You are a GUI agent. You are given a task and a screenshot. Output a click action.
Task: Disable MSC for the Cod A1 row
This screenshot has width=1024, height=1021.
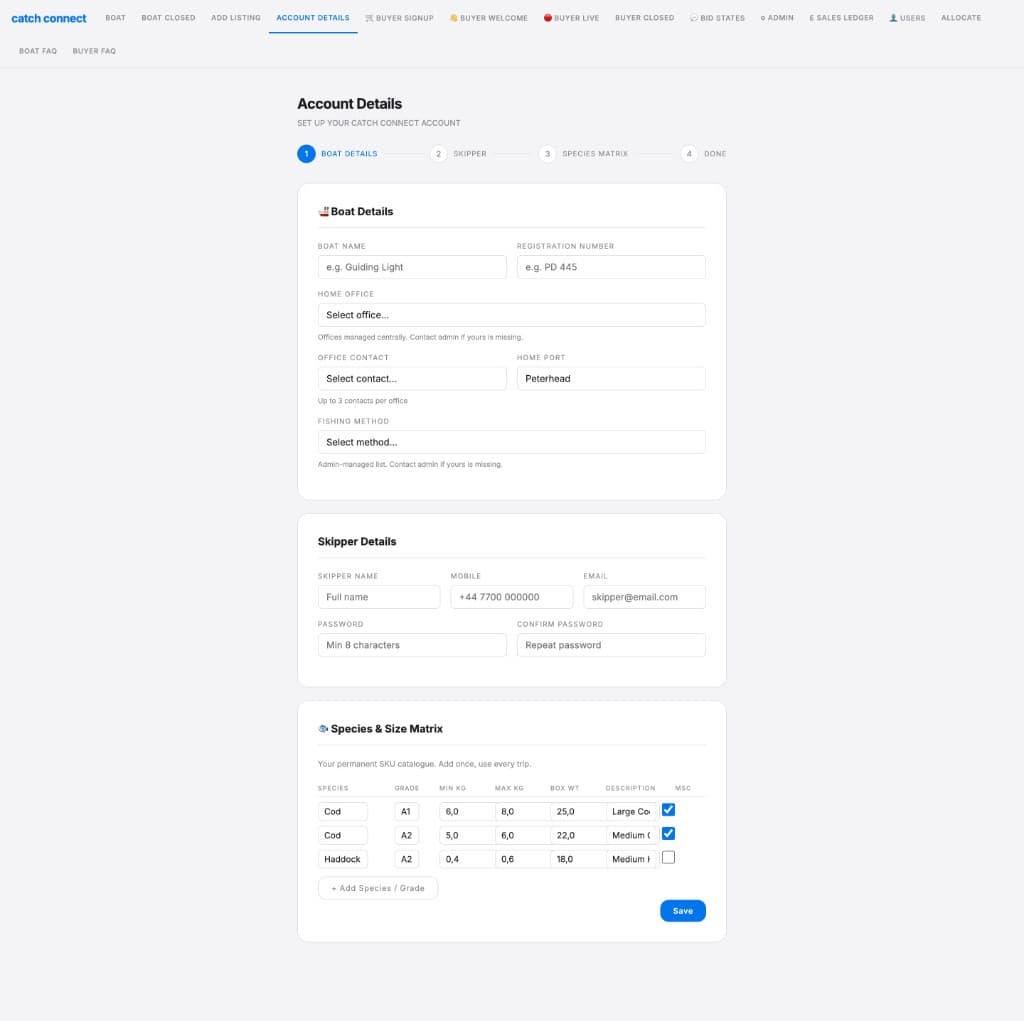[668, 810]
